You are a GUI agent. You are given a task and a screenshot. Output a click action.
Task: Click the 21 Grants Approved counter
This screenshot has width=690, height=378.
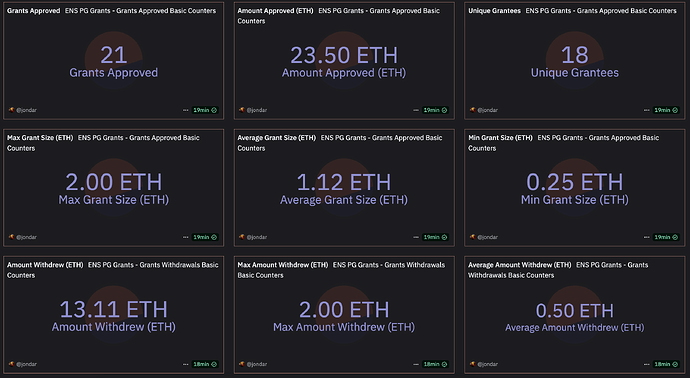coord(114,55)
